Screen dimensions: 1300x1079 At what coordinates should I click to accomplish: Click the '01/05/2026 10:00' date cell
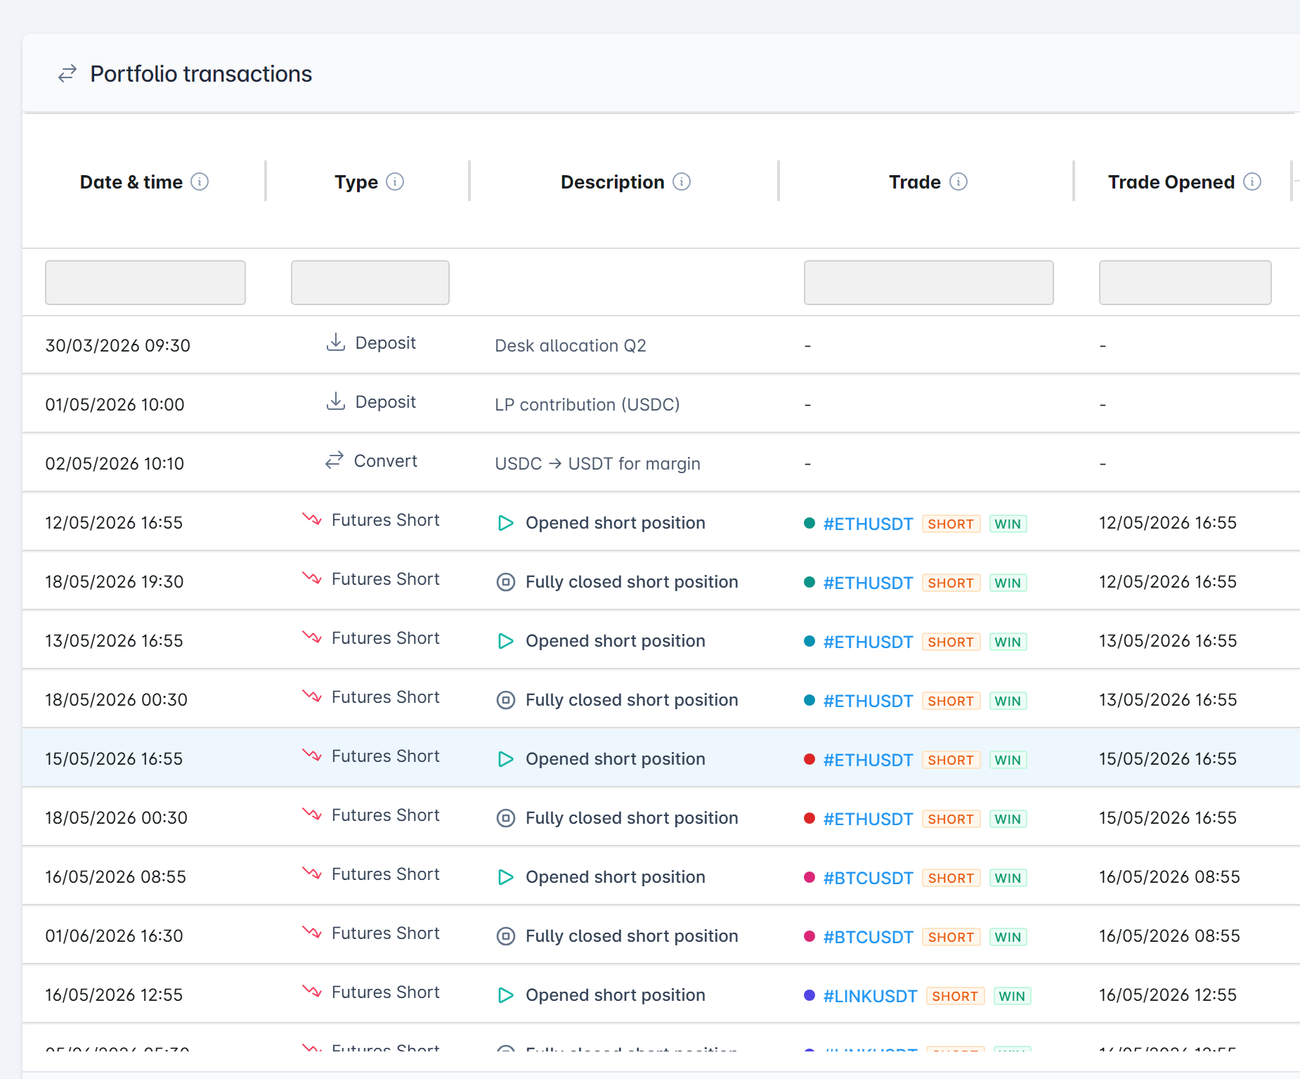tap(115, 404)
